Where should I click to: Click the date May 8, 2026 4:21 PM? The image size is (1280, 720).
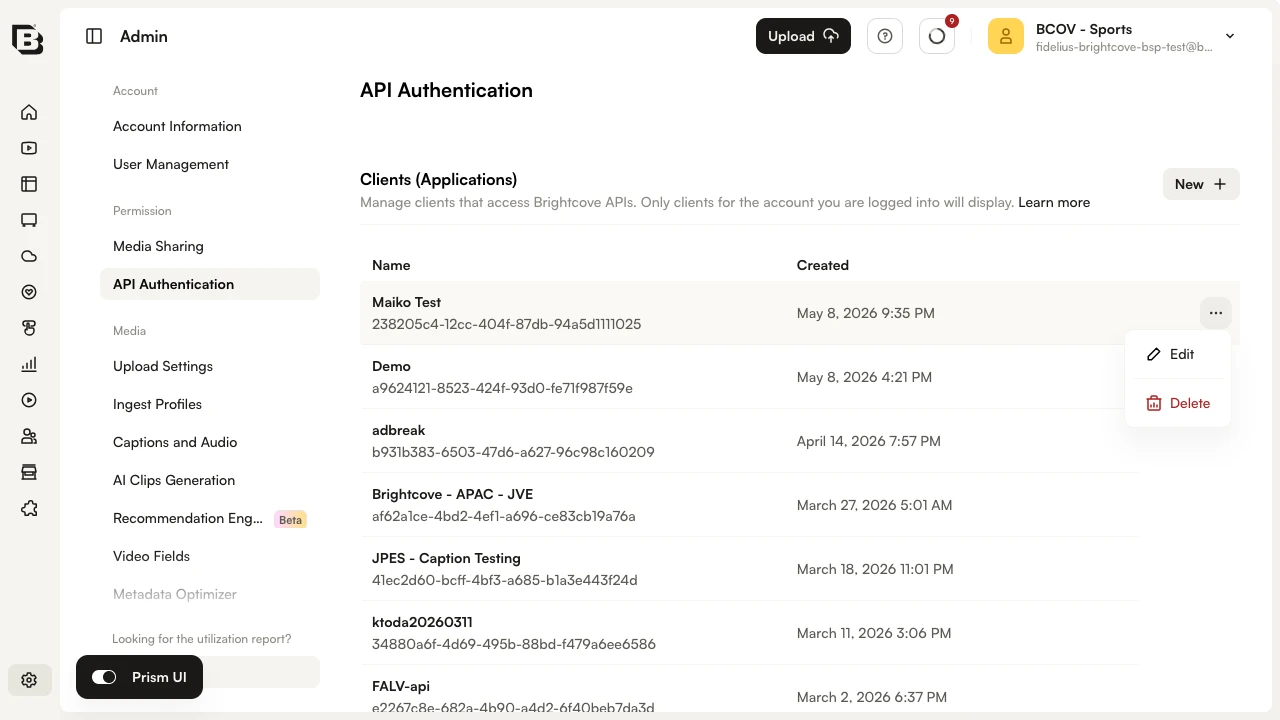pos(864,377)
